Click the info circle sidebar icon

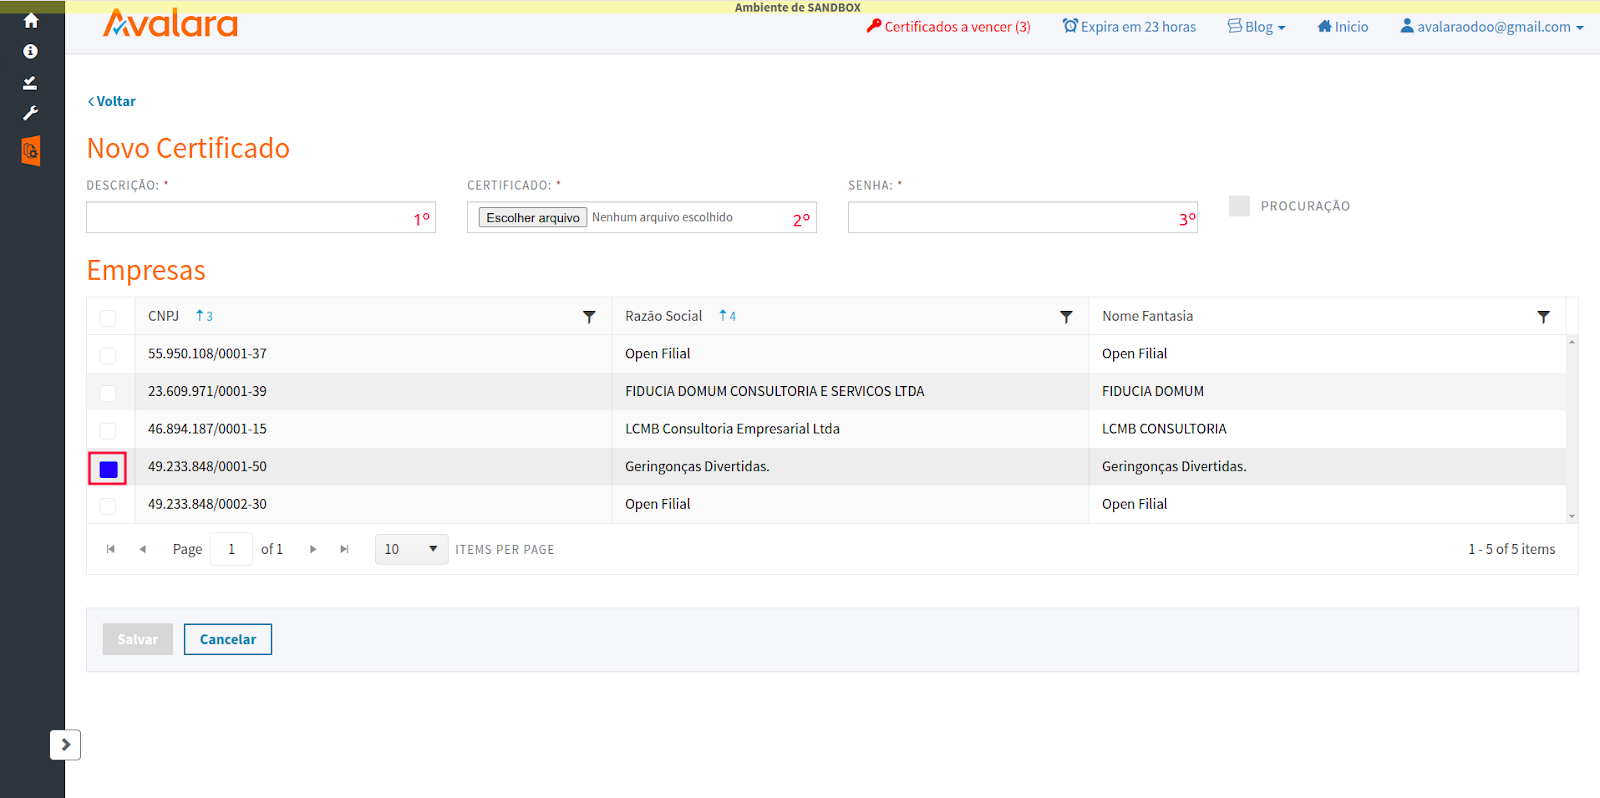[x=31, y=51]
